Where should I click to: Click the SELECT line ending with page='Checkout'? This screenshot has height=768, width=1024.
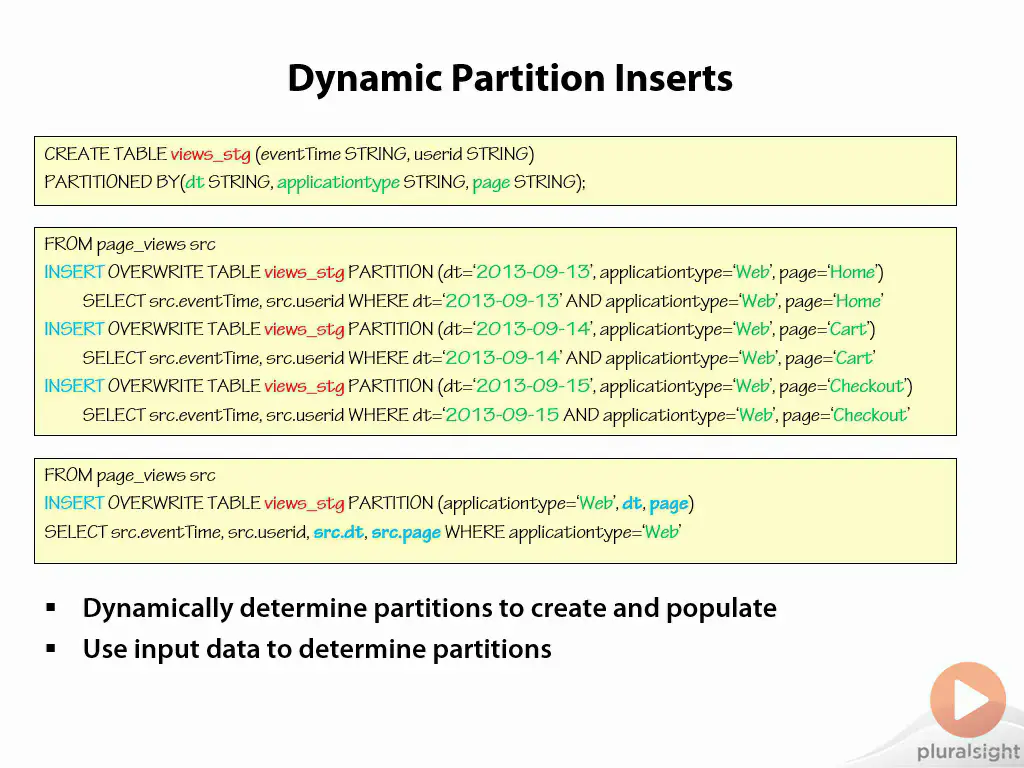(496, 415)
